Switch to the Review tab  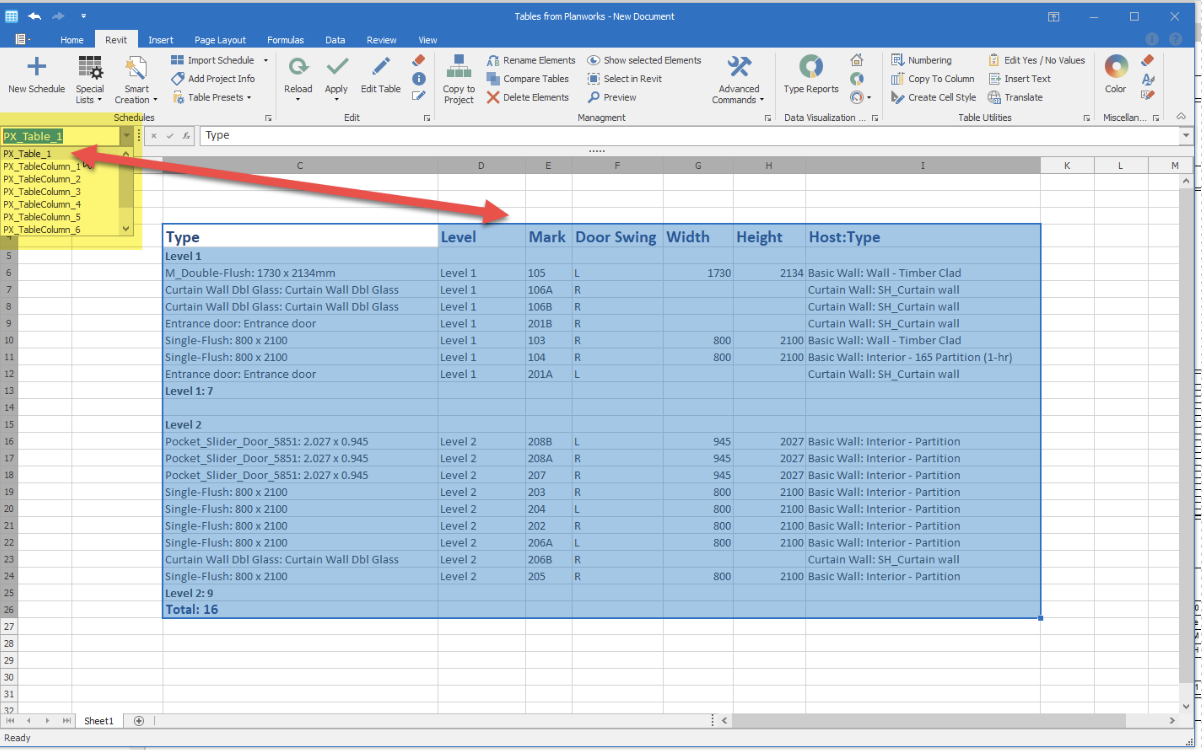coord(381,40)
